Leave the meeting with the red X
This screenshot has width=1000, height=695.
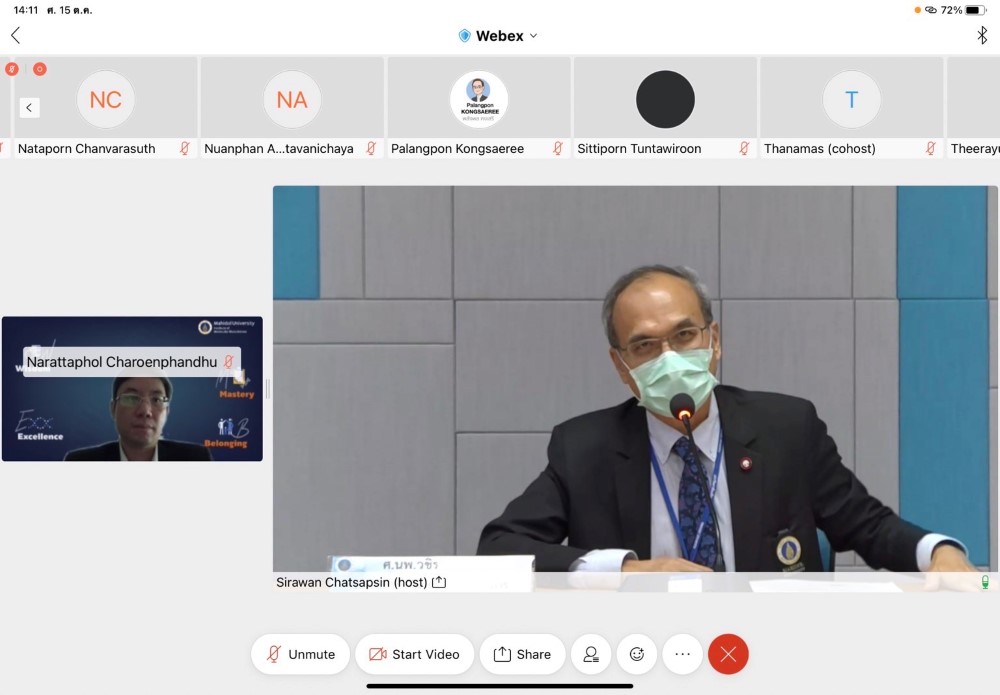tap(728, 654)
